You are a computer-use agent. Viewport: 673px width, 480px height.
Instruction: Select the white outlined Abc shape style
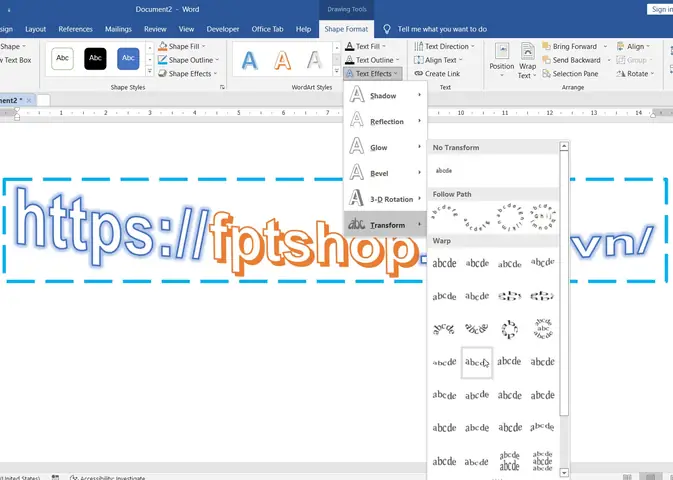[62, 58]
